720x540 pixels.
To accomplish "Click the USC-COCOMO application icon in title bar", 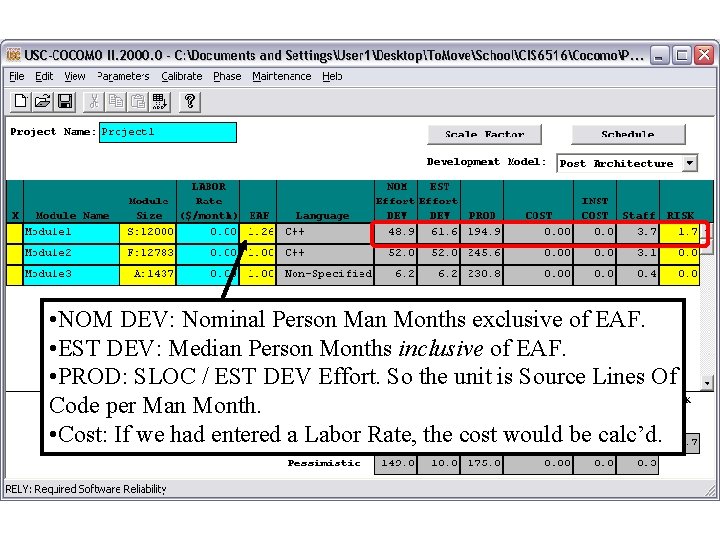I will [14, 55].
